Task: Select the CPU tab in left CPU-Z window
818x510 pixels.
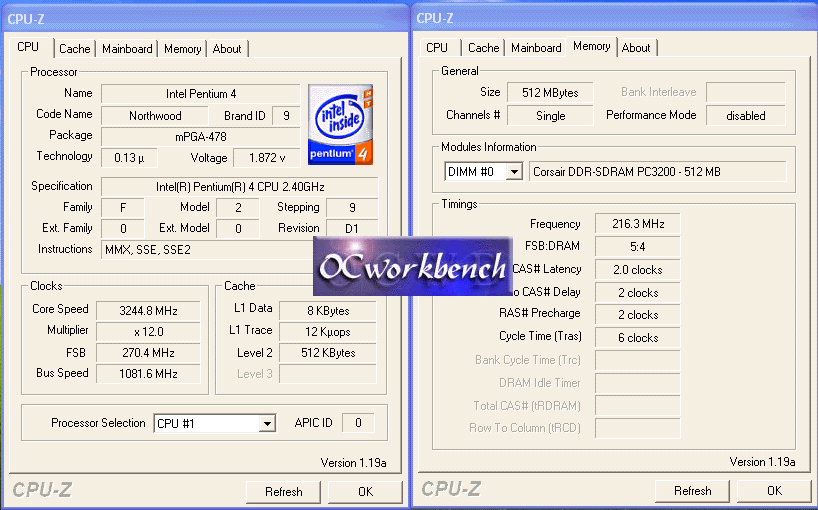Action: [x=28, y=47]
